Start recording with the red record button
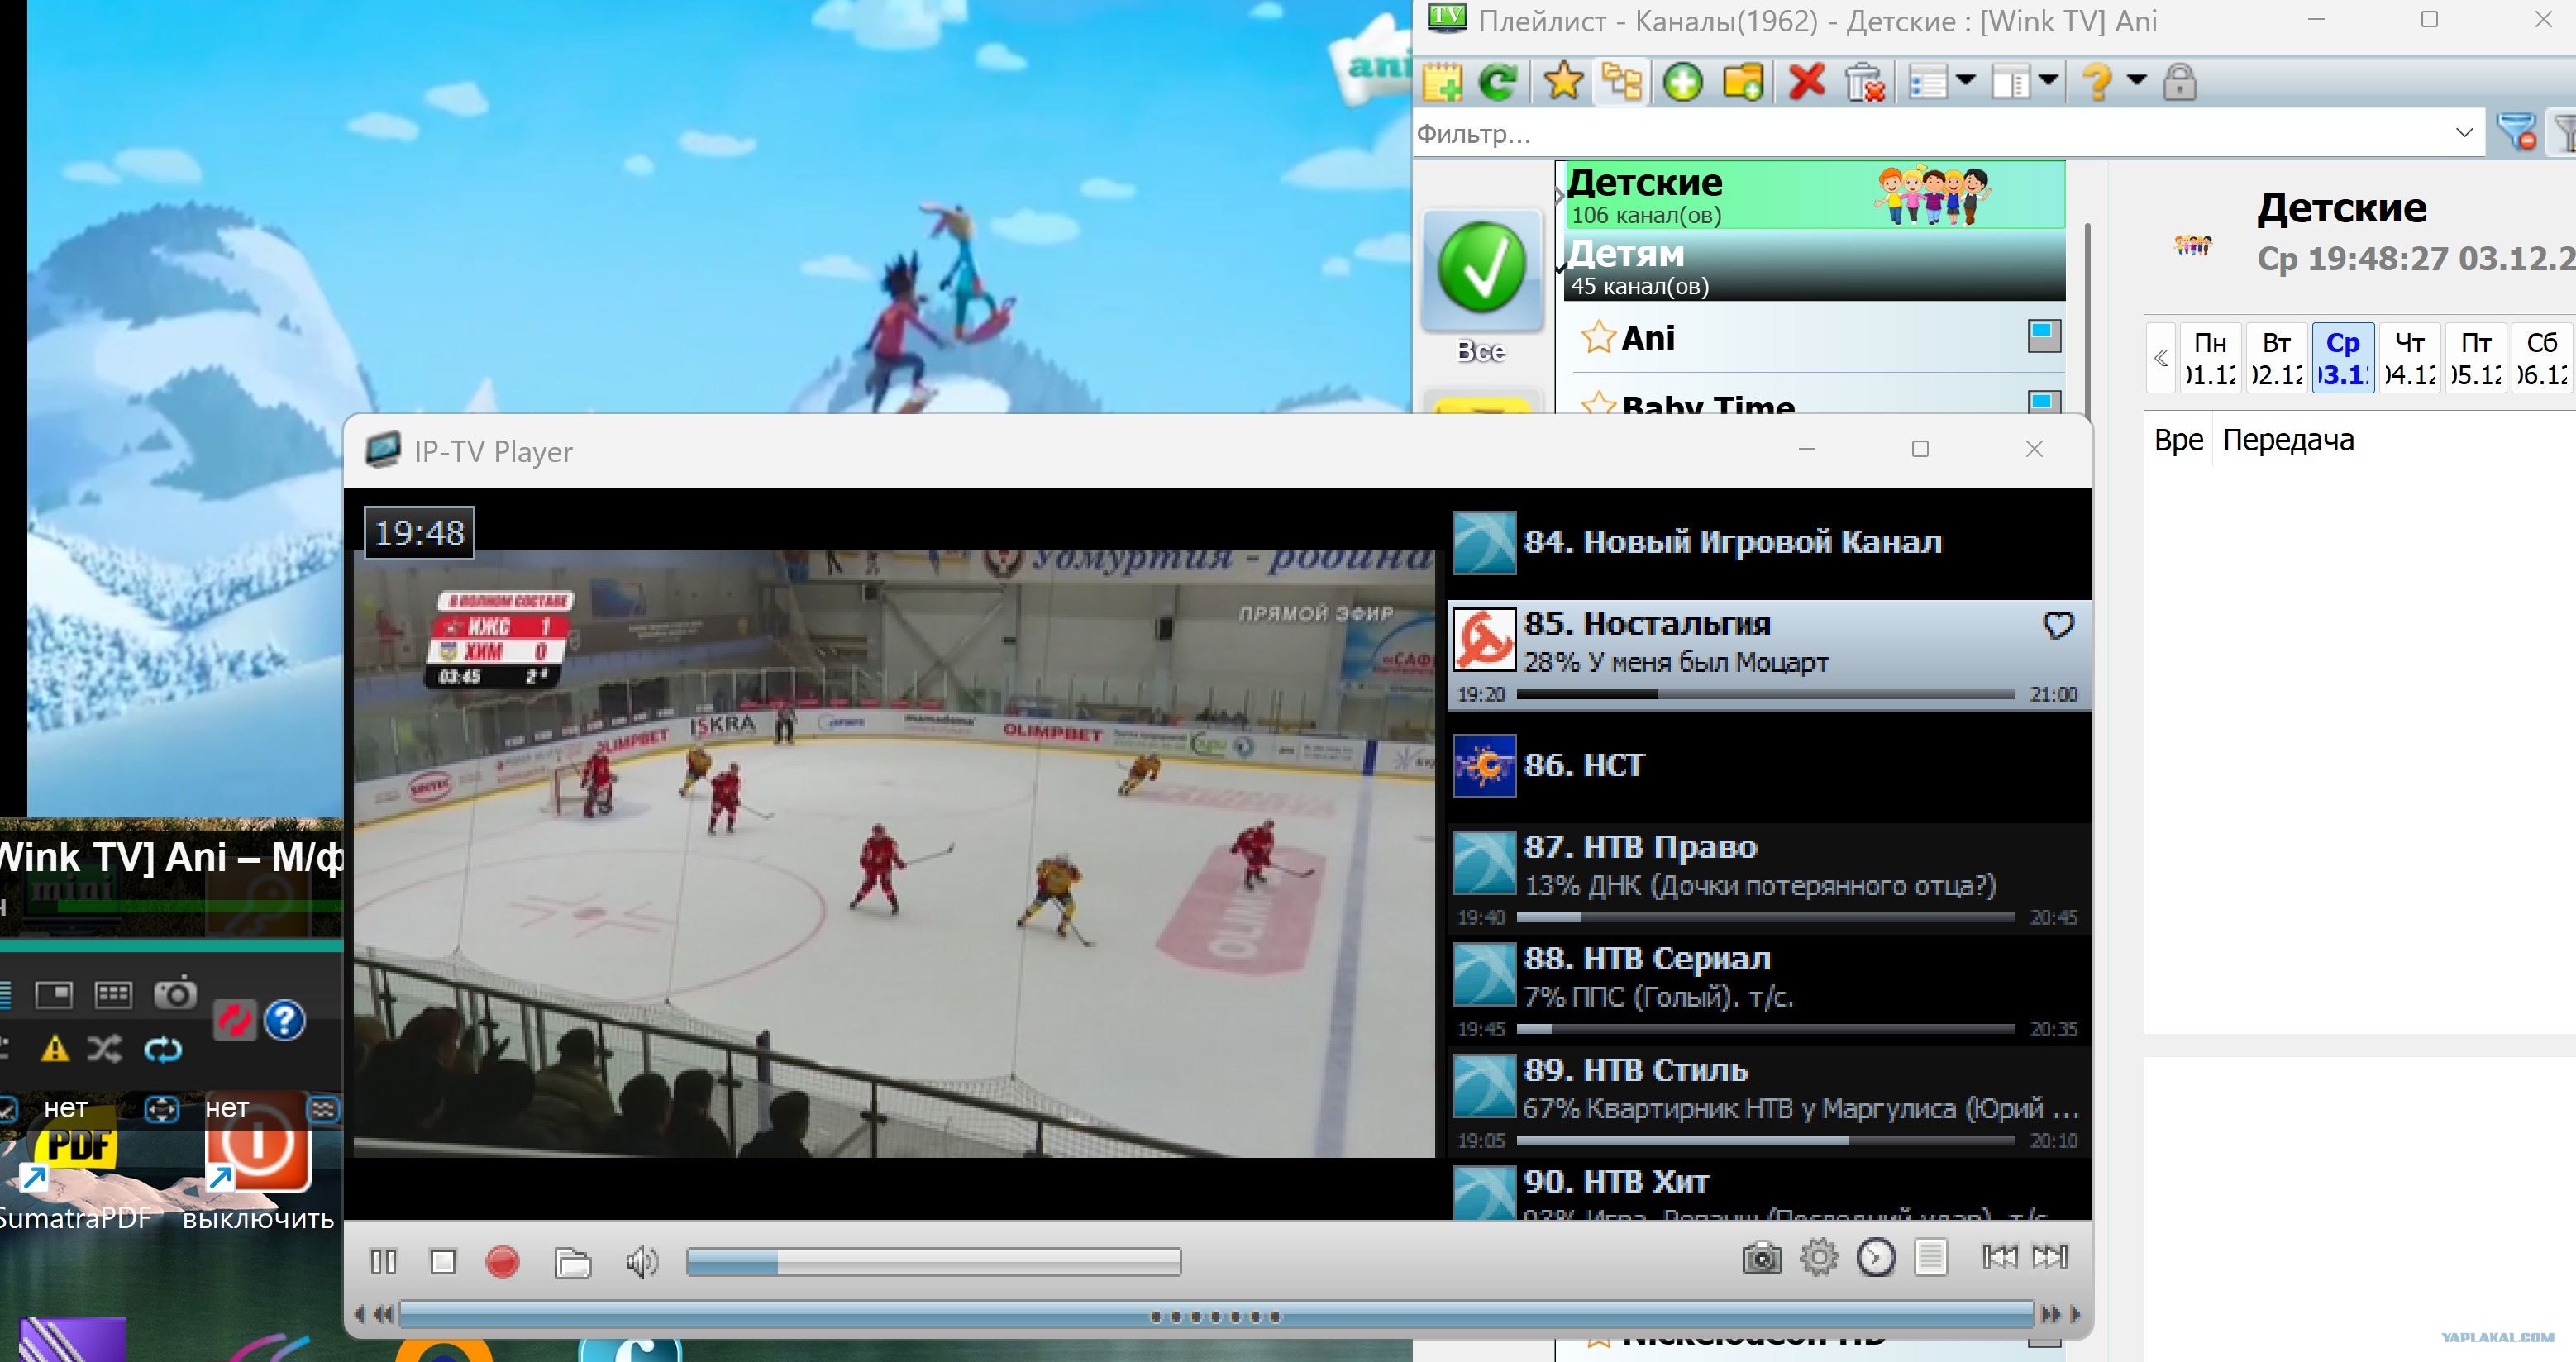This screenshot has width=2576, height=1362. [502, 1262]
